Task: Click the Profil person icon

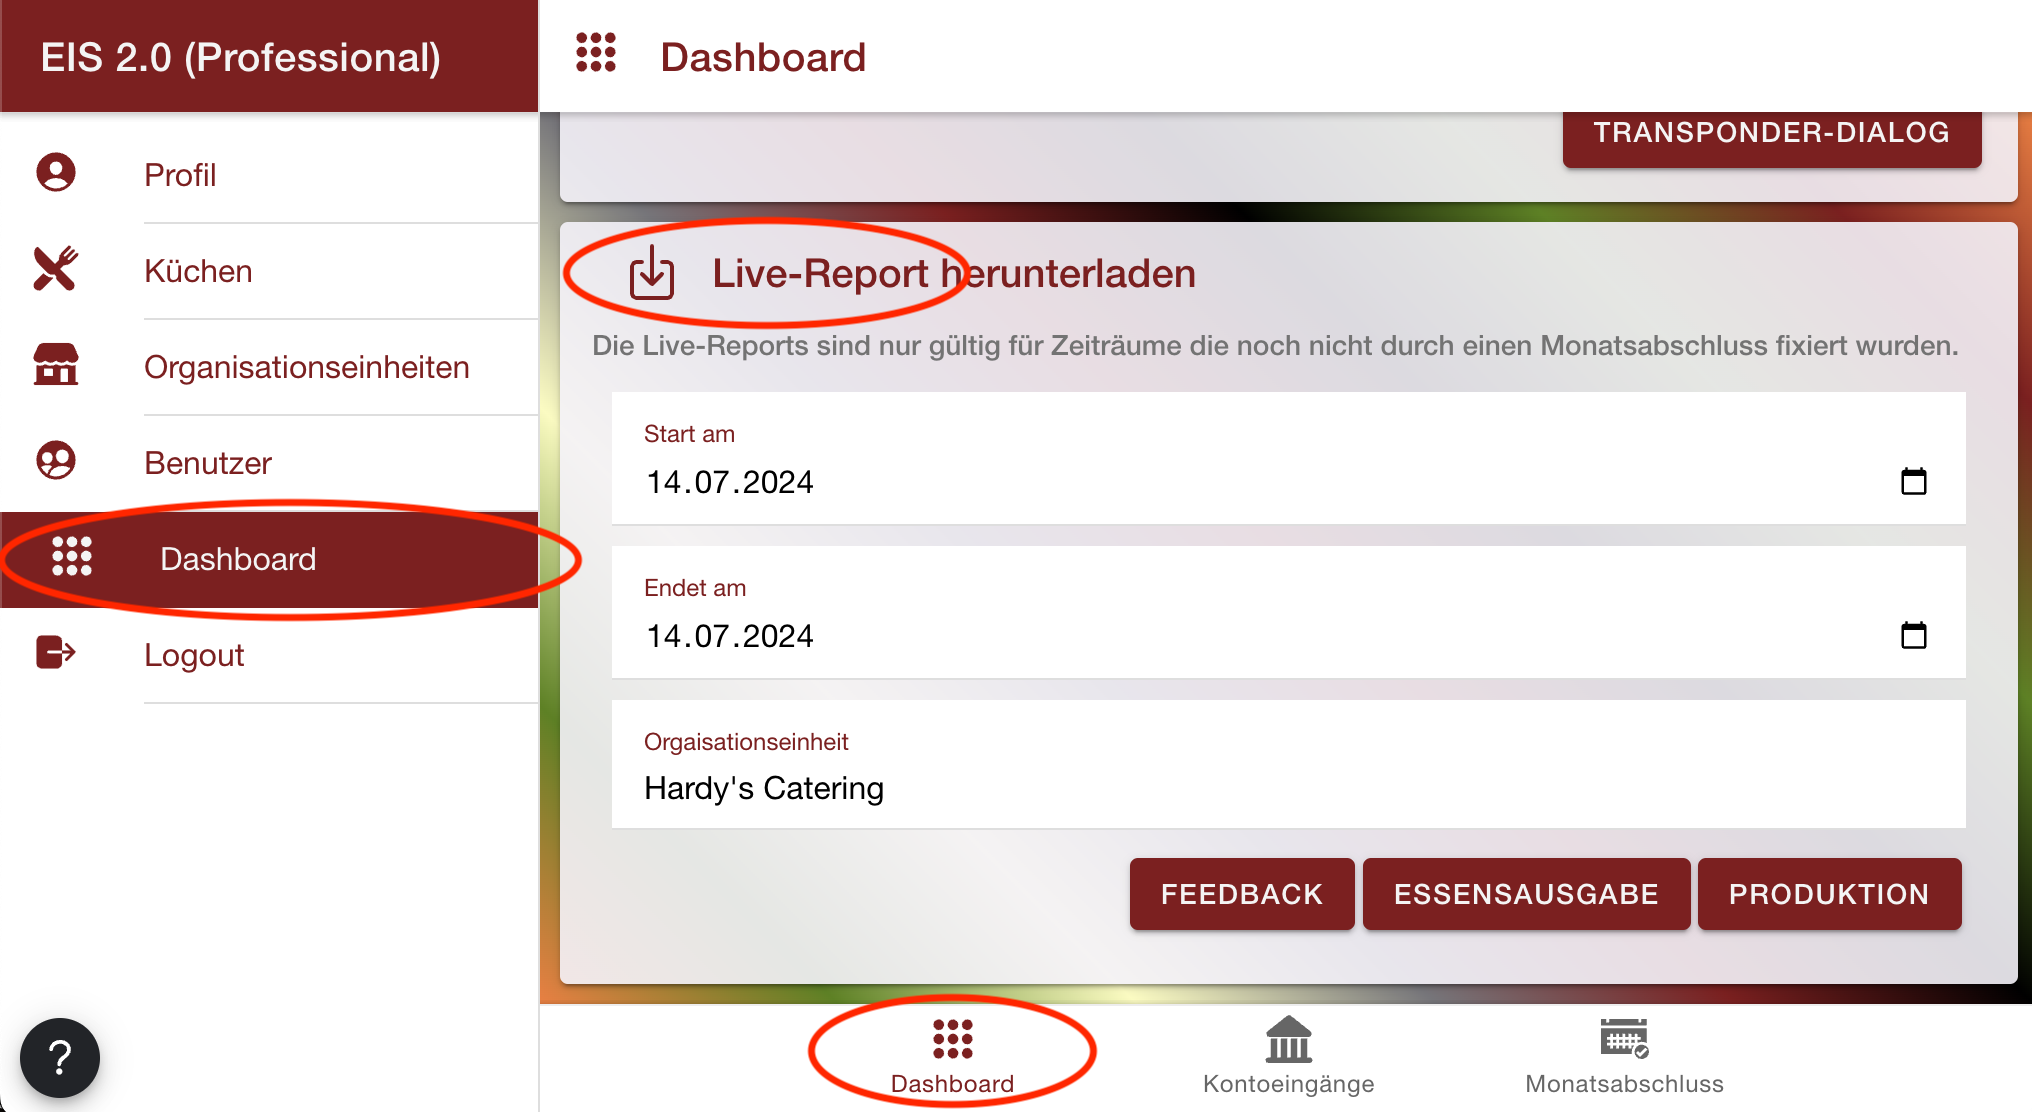Action: (56, 173)
